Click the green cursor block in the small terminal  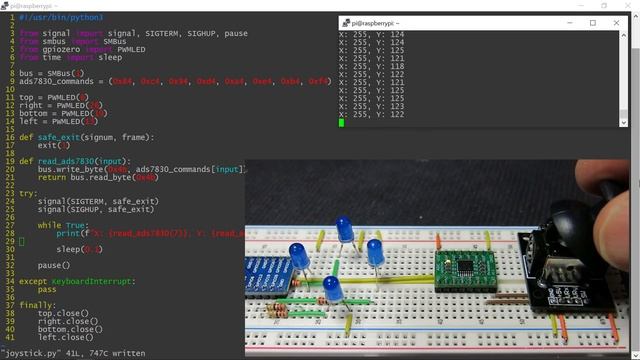point(342,122)
